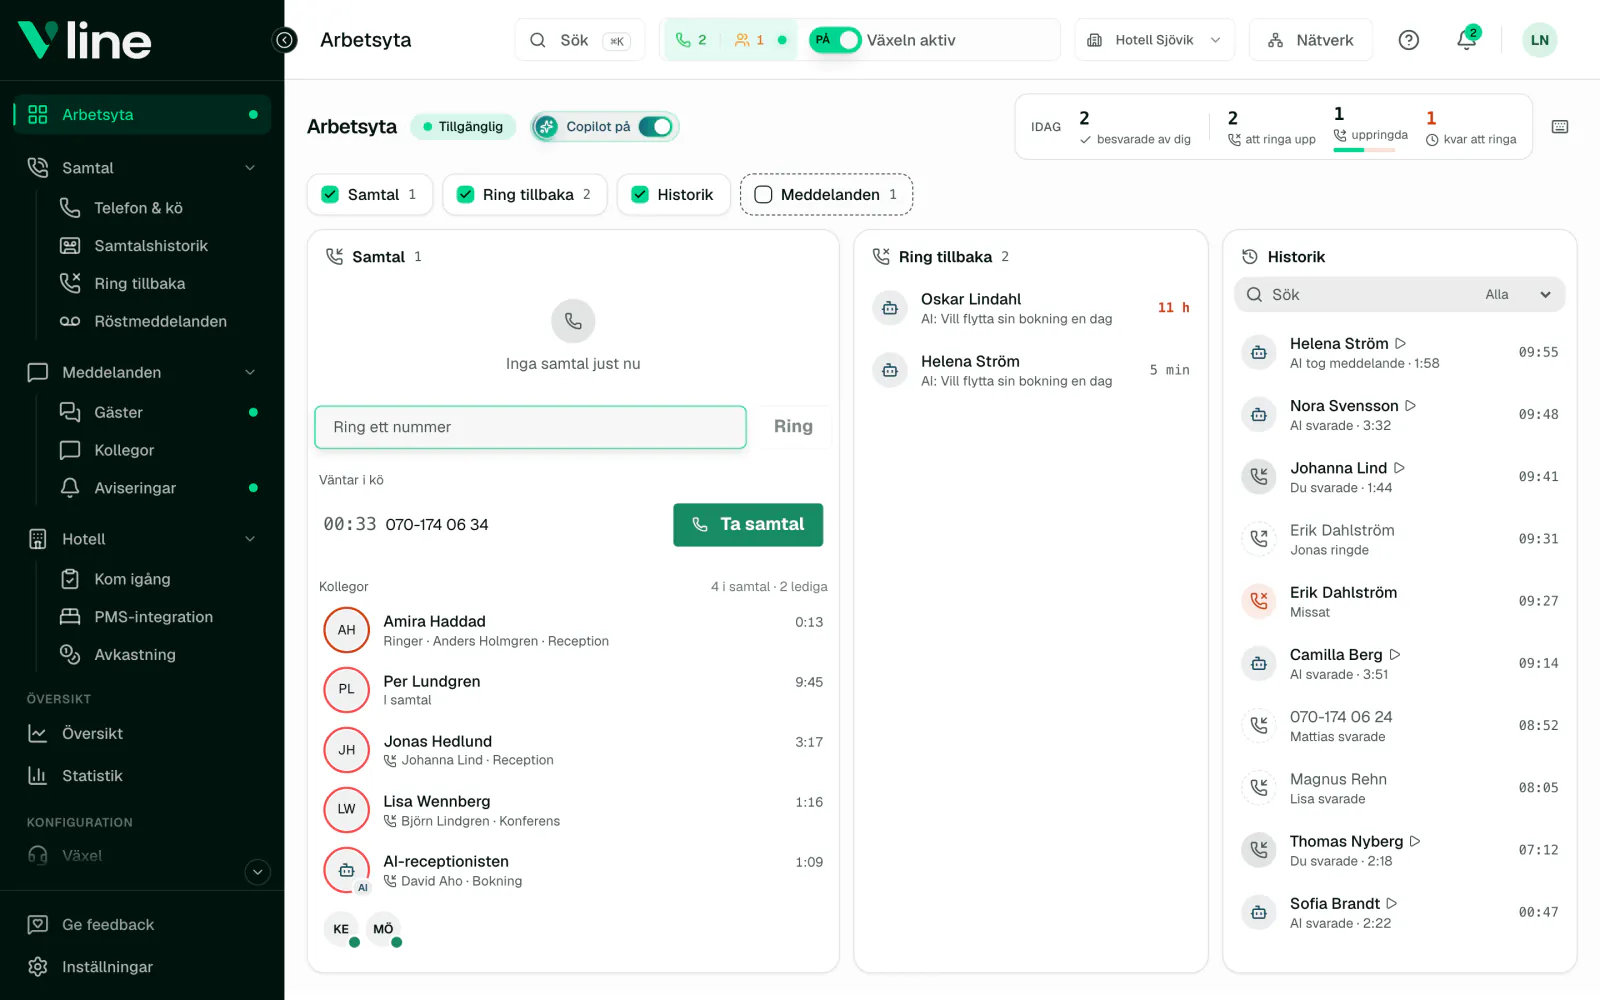This screenshot has height=1000, width=1600.
Task: Click the Ring dial button
Action: (793, 427)
